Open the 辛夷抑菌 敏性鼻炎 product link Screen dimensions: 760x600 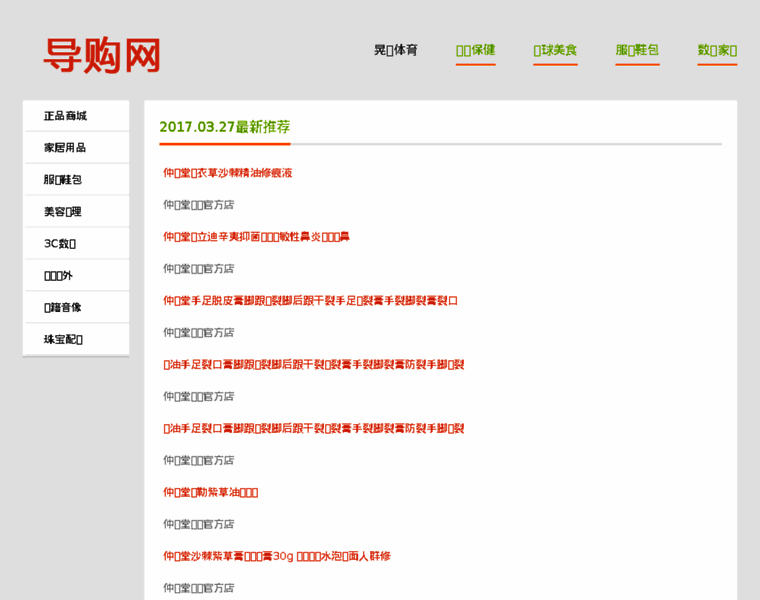click(256, 237)
